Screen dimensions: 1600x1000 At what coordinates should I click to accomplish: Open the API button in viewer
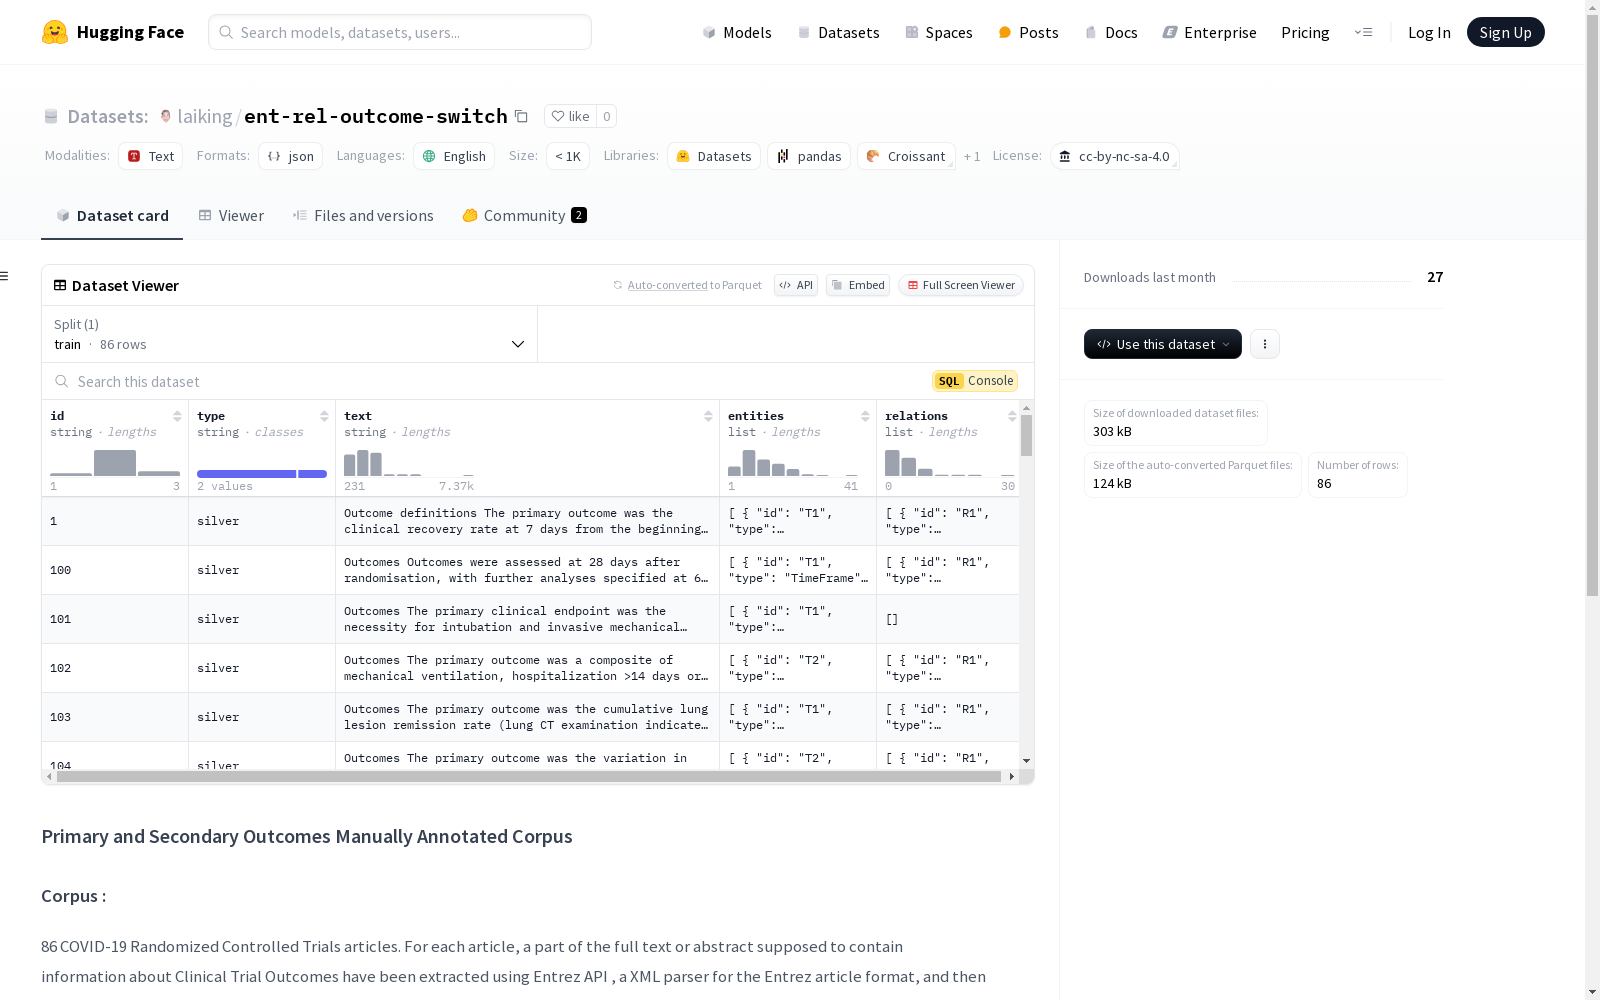pos(796,285)
